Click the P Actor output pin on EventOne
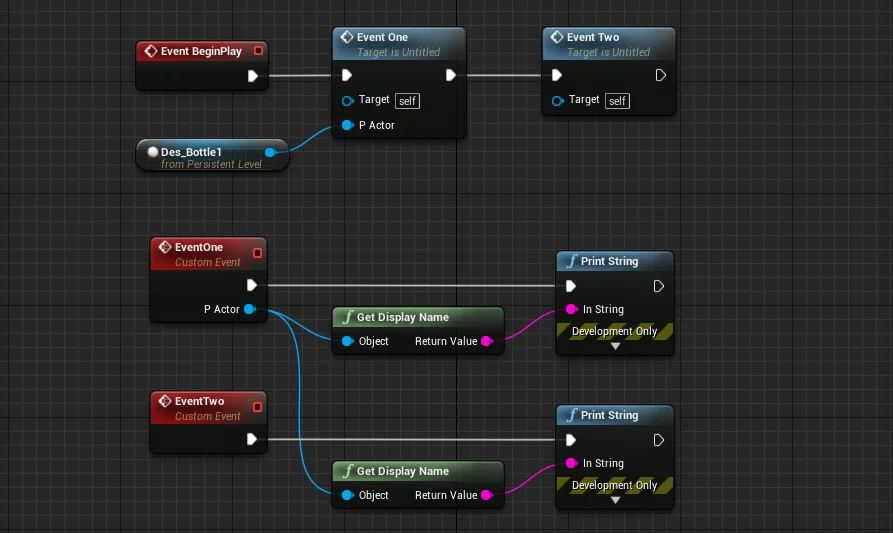This screenshot has height=533, width=893. 249,309
